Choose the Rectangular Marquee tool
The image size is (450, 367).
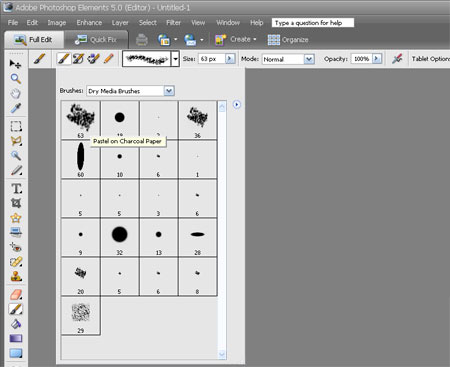pos(16,126)
